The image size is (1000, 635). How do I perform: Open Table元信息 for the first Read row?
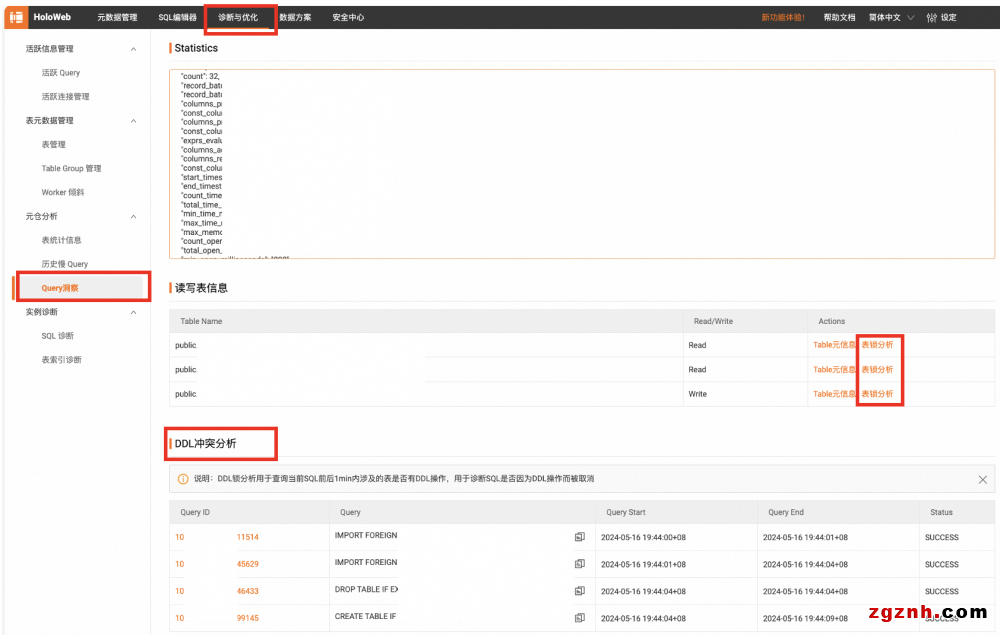coord(834,345)
